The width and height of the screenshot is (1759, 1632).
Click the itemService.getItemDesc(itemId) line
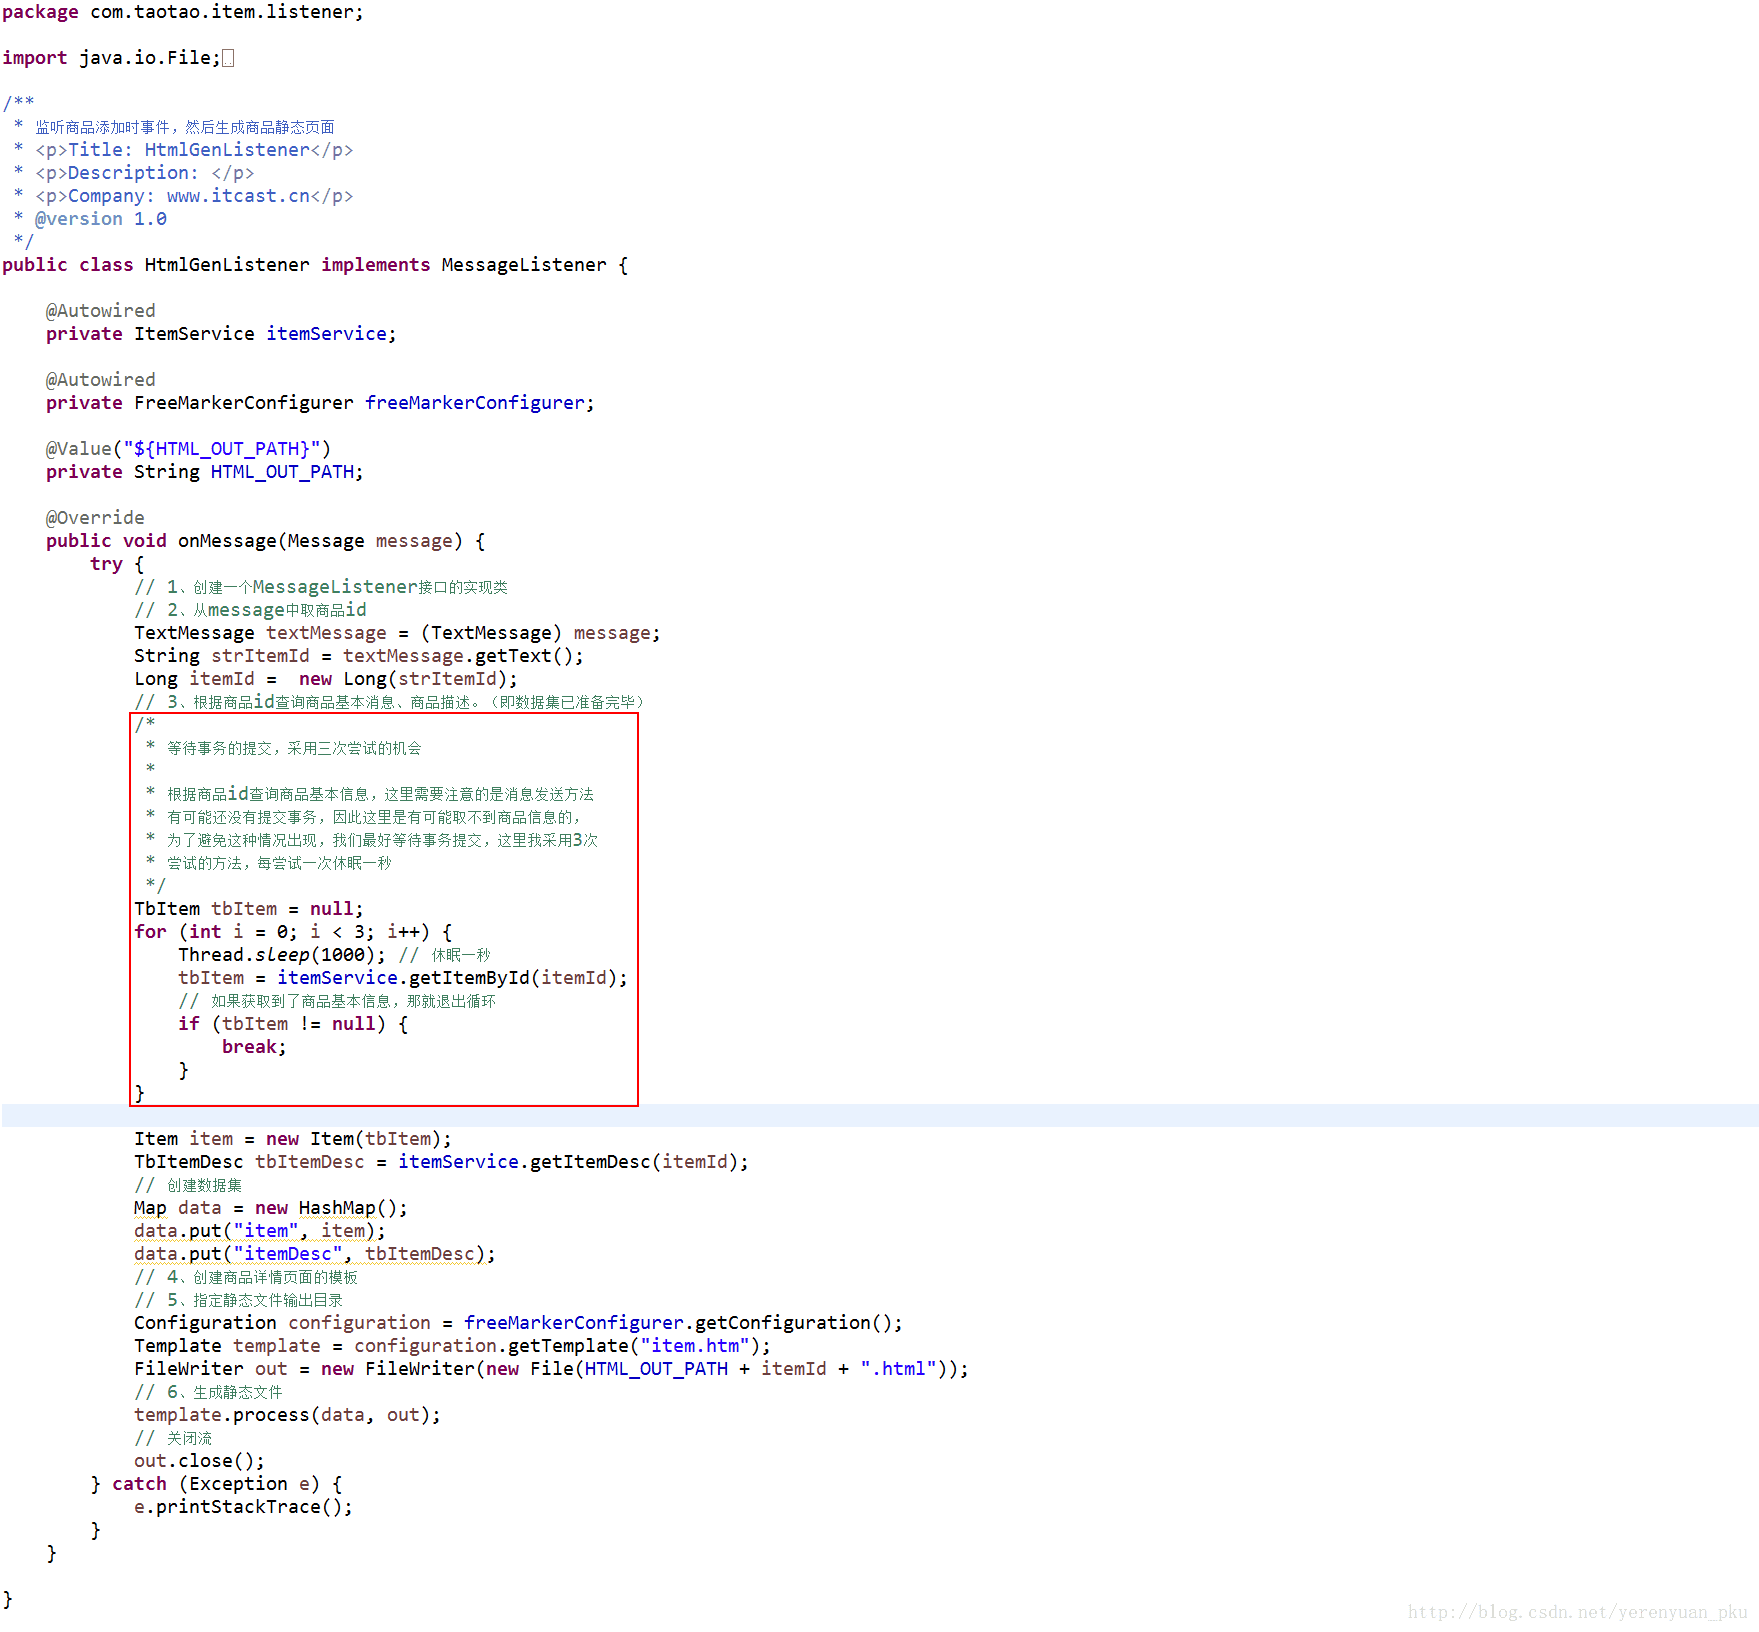pyautogui.click(x=441, y=1162)
